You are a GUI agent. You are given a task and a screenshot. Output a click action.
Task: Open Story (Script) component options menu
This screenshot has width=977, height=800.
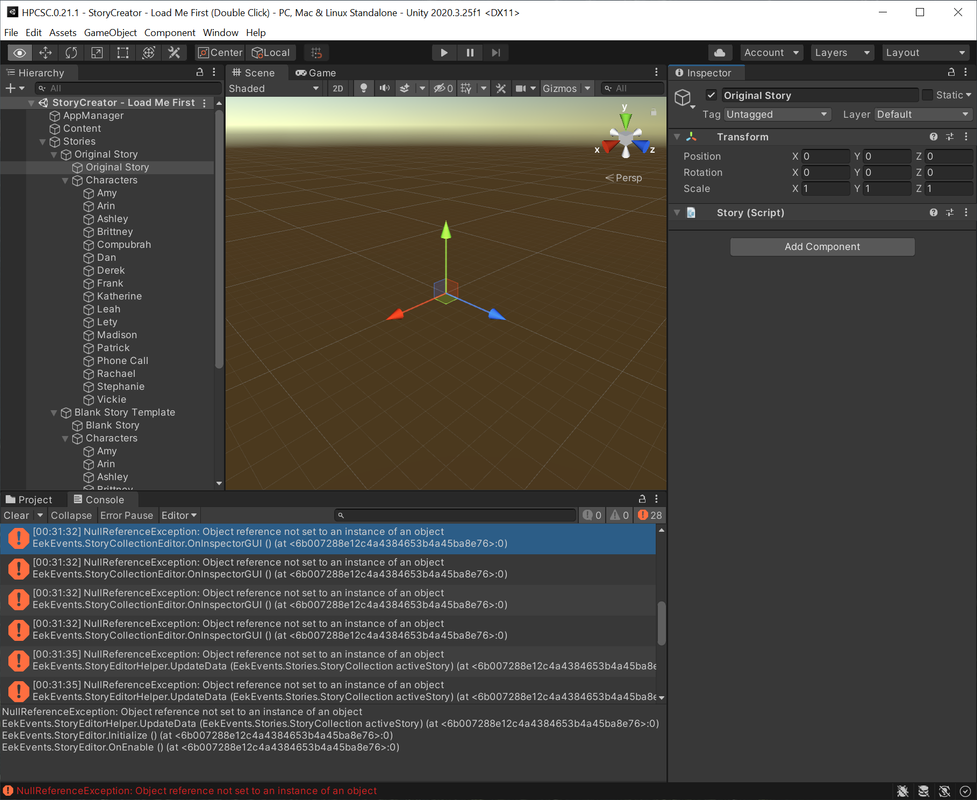click(x=966, y=213)
